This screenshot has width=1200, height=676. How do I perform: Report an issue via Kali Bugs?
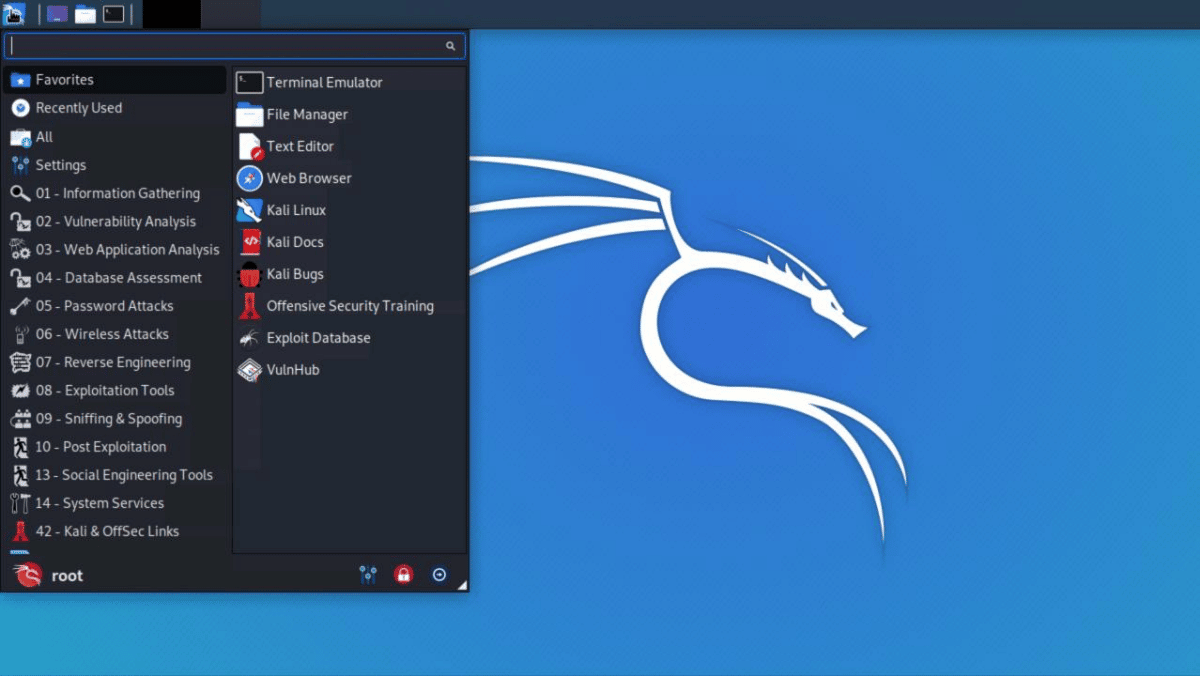(293, 274)
